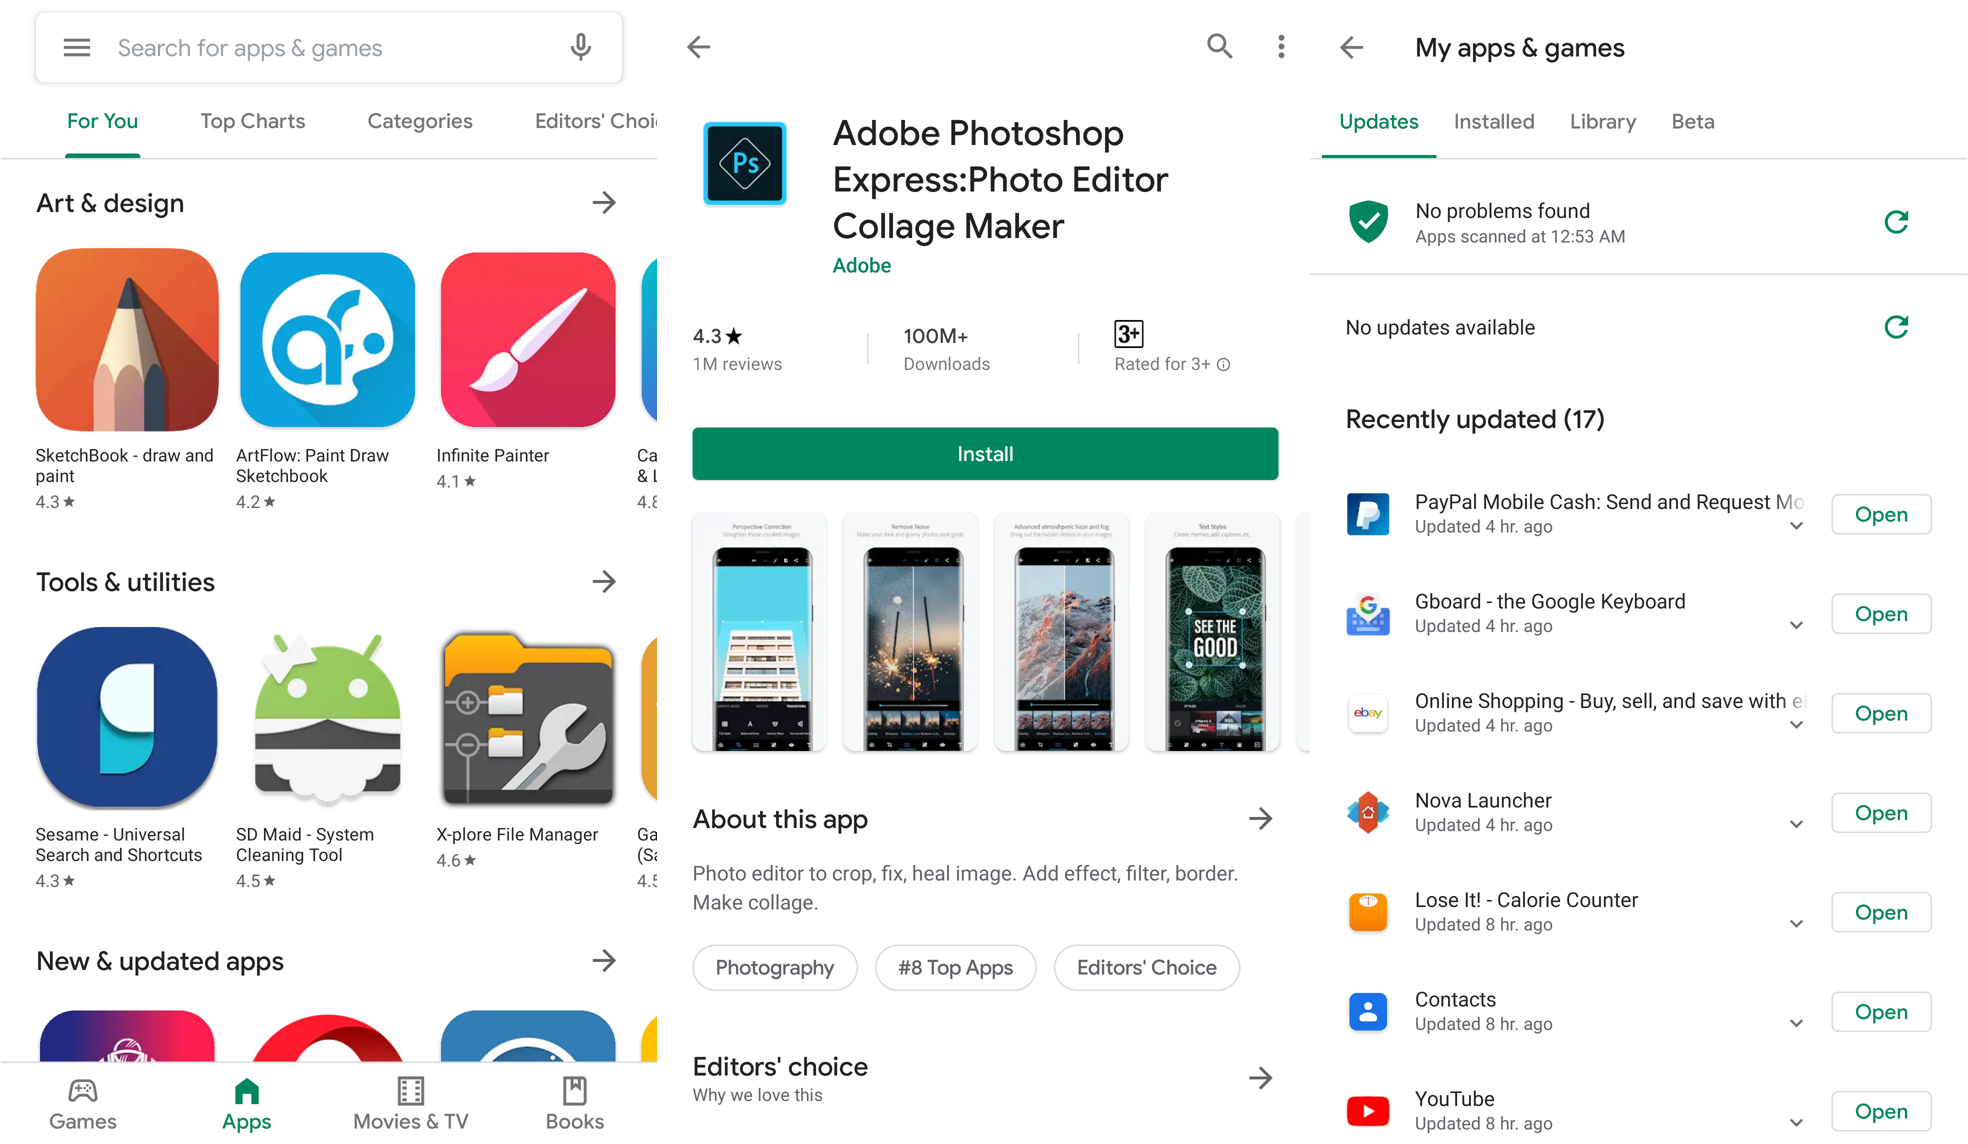The height and width of the screenshot is (1144, 1968).
Task: Go back from My apps & games
Action: click(1352, 47)
